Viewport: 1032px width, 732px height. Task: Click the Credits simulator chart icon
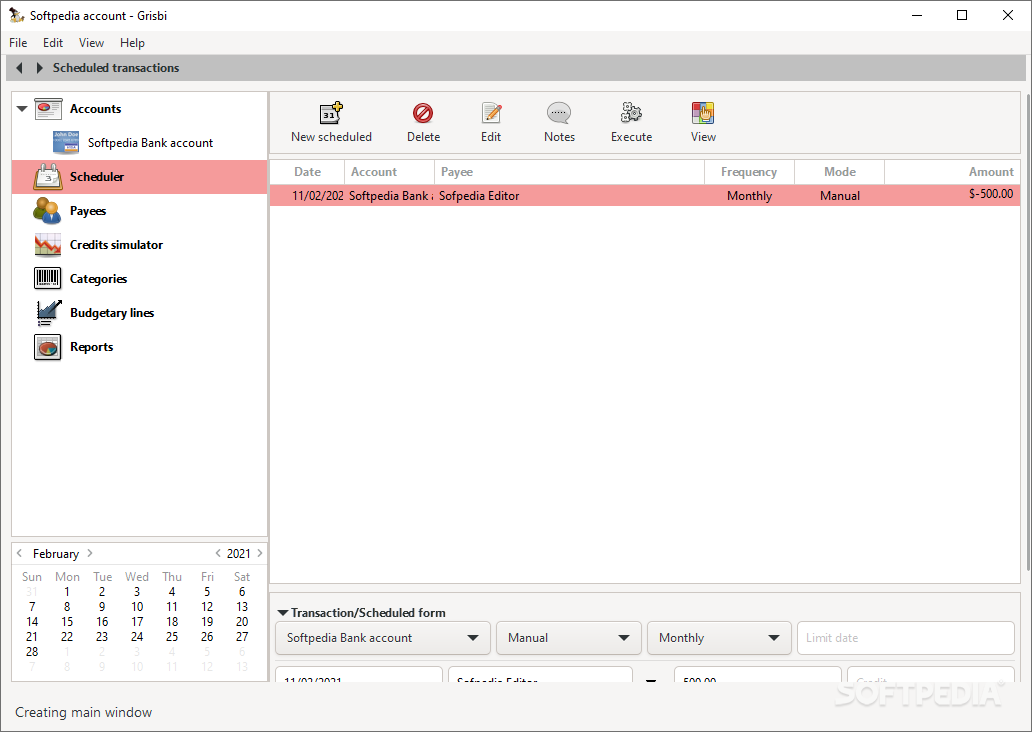(47, 245)
